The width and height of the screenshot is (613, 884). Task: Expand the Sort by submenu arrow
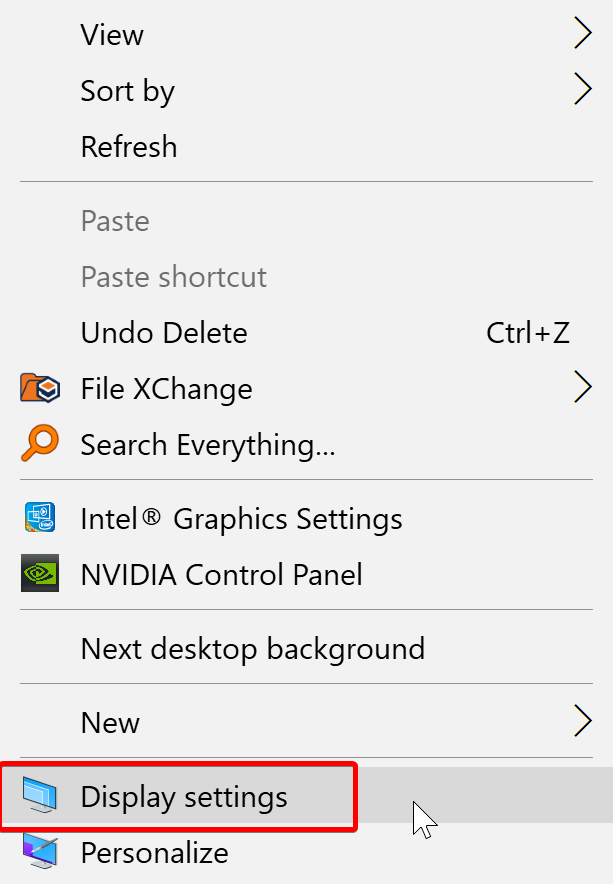(x=582, y=91)
